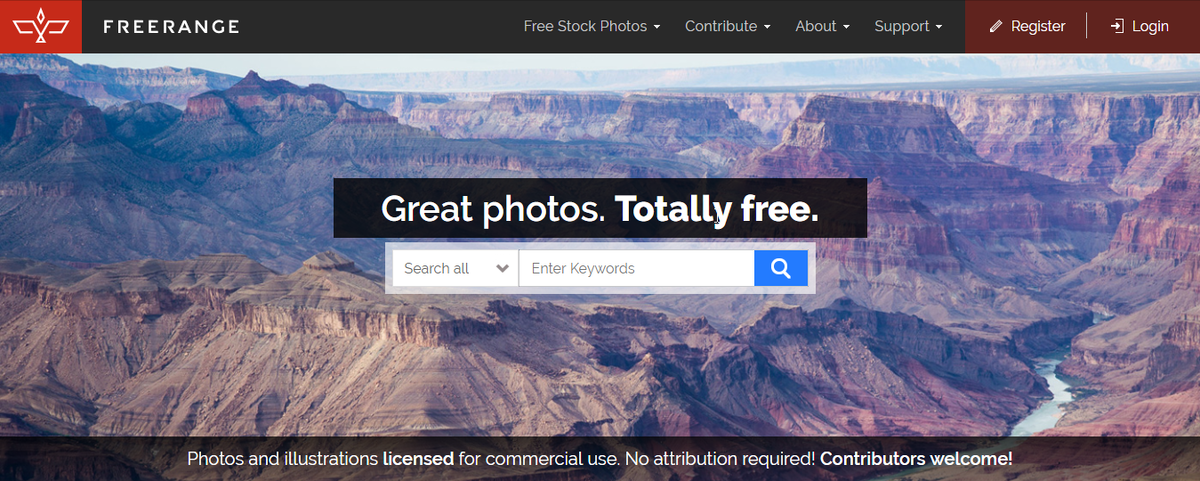The image size is (1200, 481).
Task: Follow the 'Contributors welcome!' link
Action: coord(916,460)
